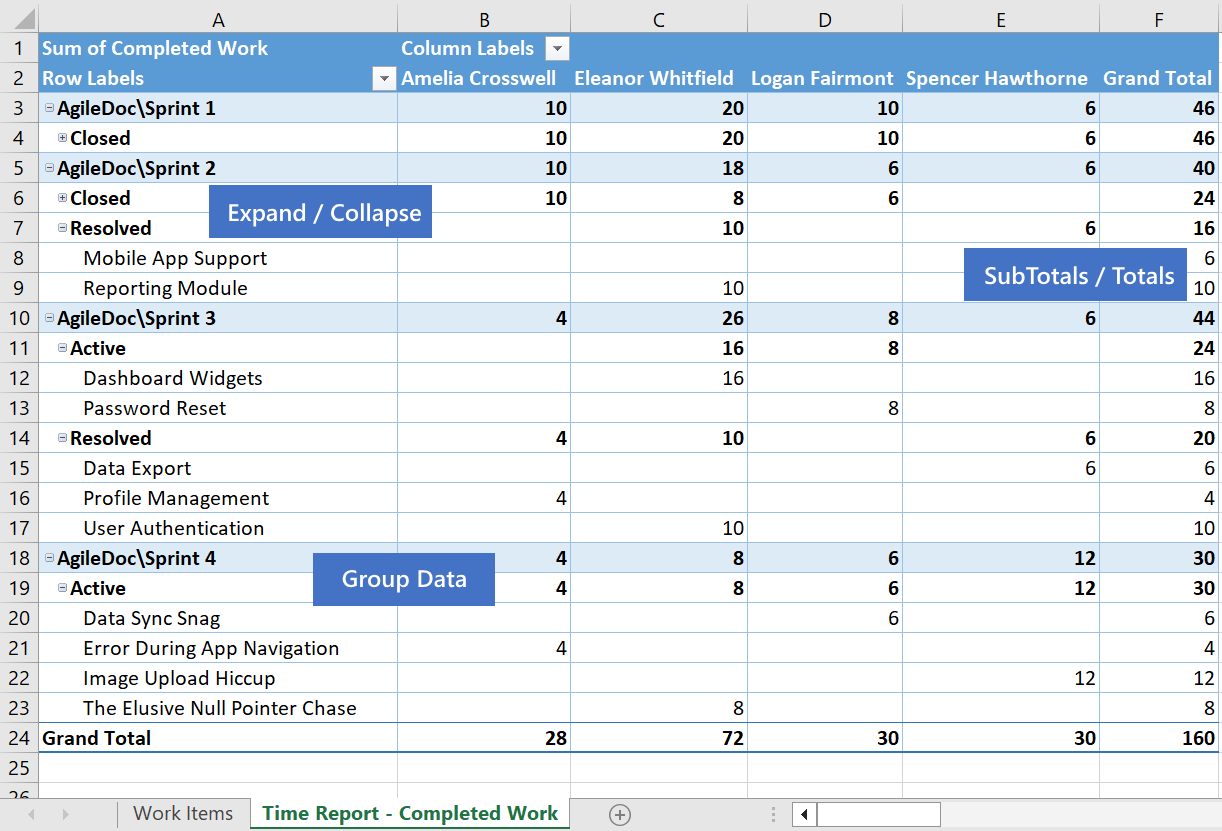
Task: Add a new worksheet via the plus icon
Action: click(620, 815)
